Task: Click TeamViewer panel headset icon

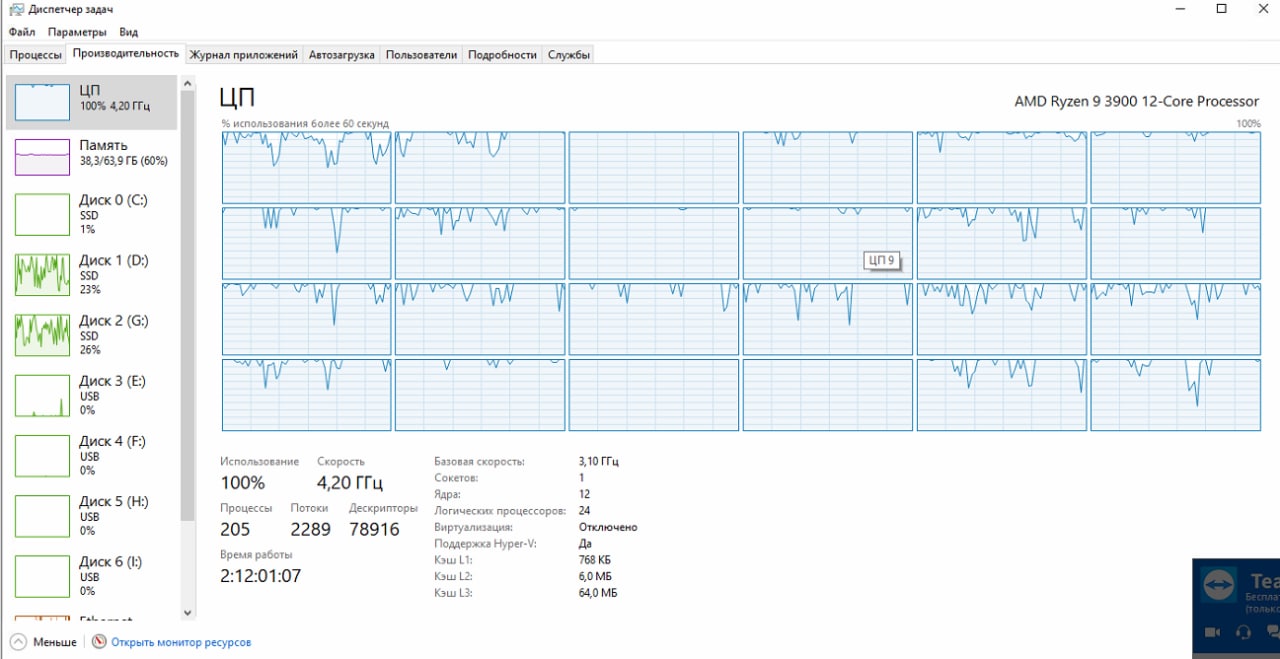Action: [1244, 632]
